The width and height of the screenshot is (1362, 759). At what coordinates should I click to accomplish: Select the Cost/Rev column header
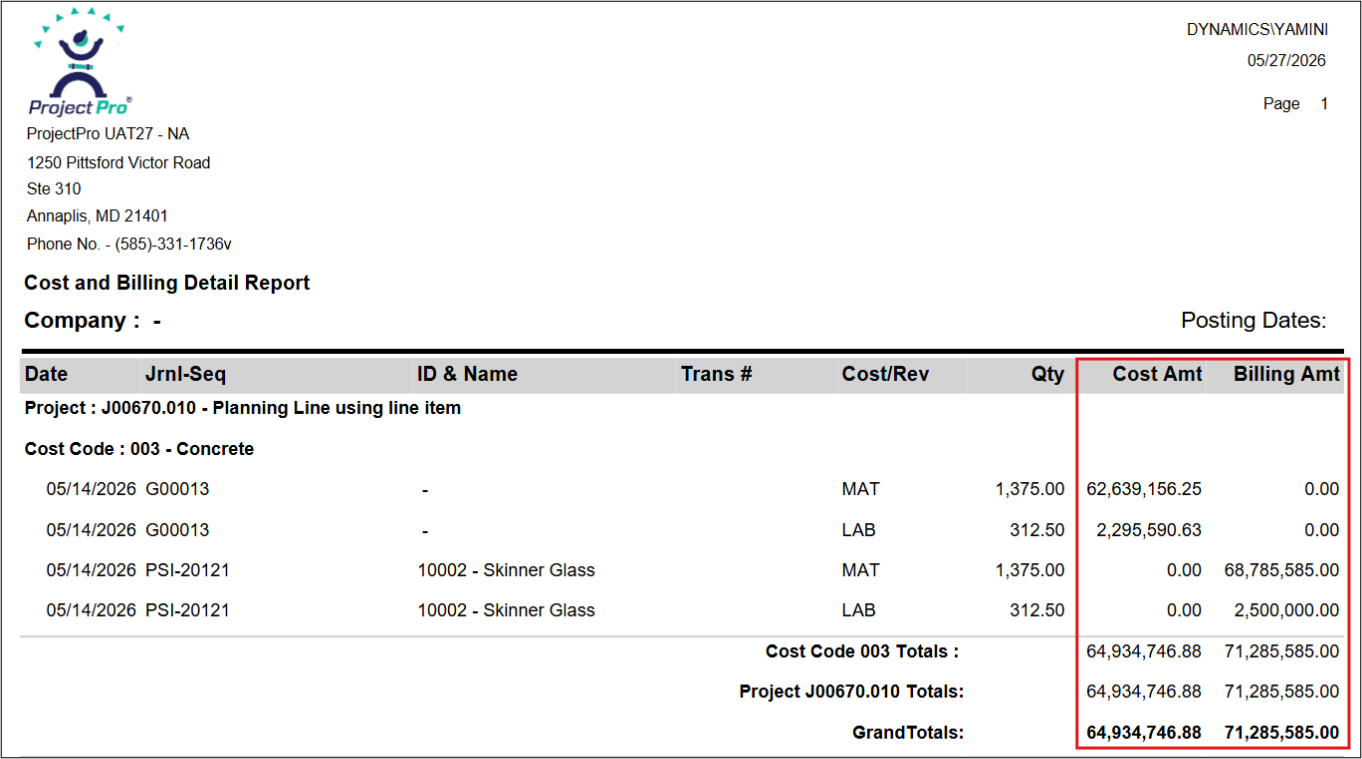click(x=885, y=374)
